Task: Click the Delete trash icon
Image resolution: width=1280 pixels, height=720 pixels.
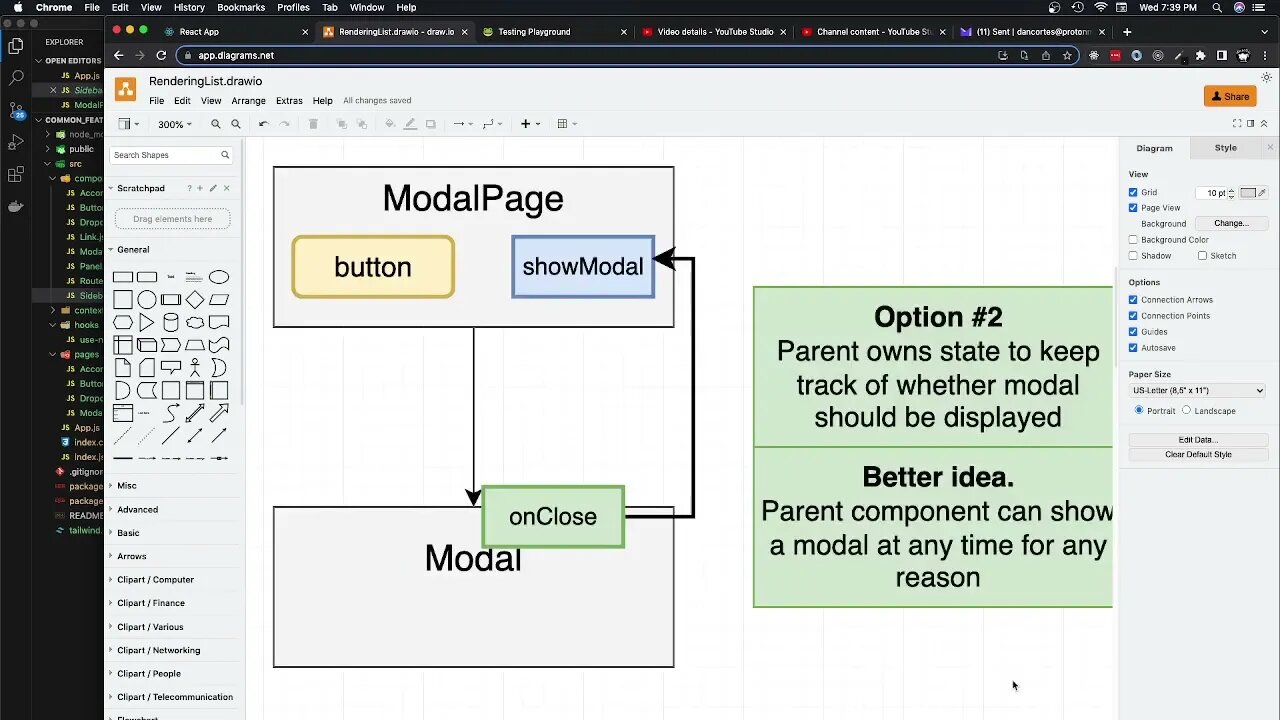Action: (313, 124)
